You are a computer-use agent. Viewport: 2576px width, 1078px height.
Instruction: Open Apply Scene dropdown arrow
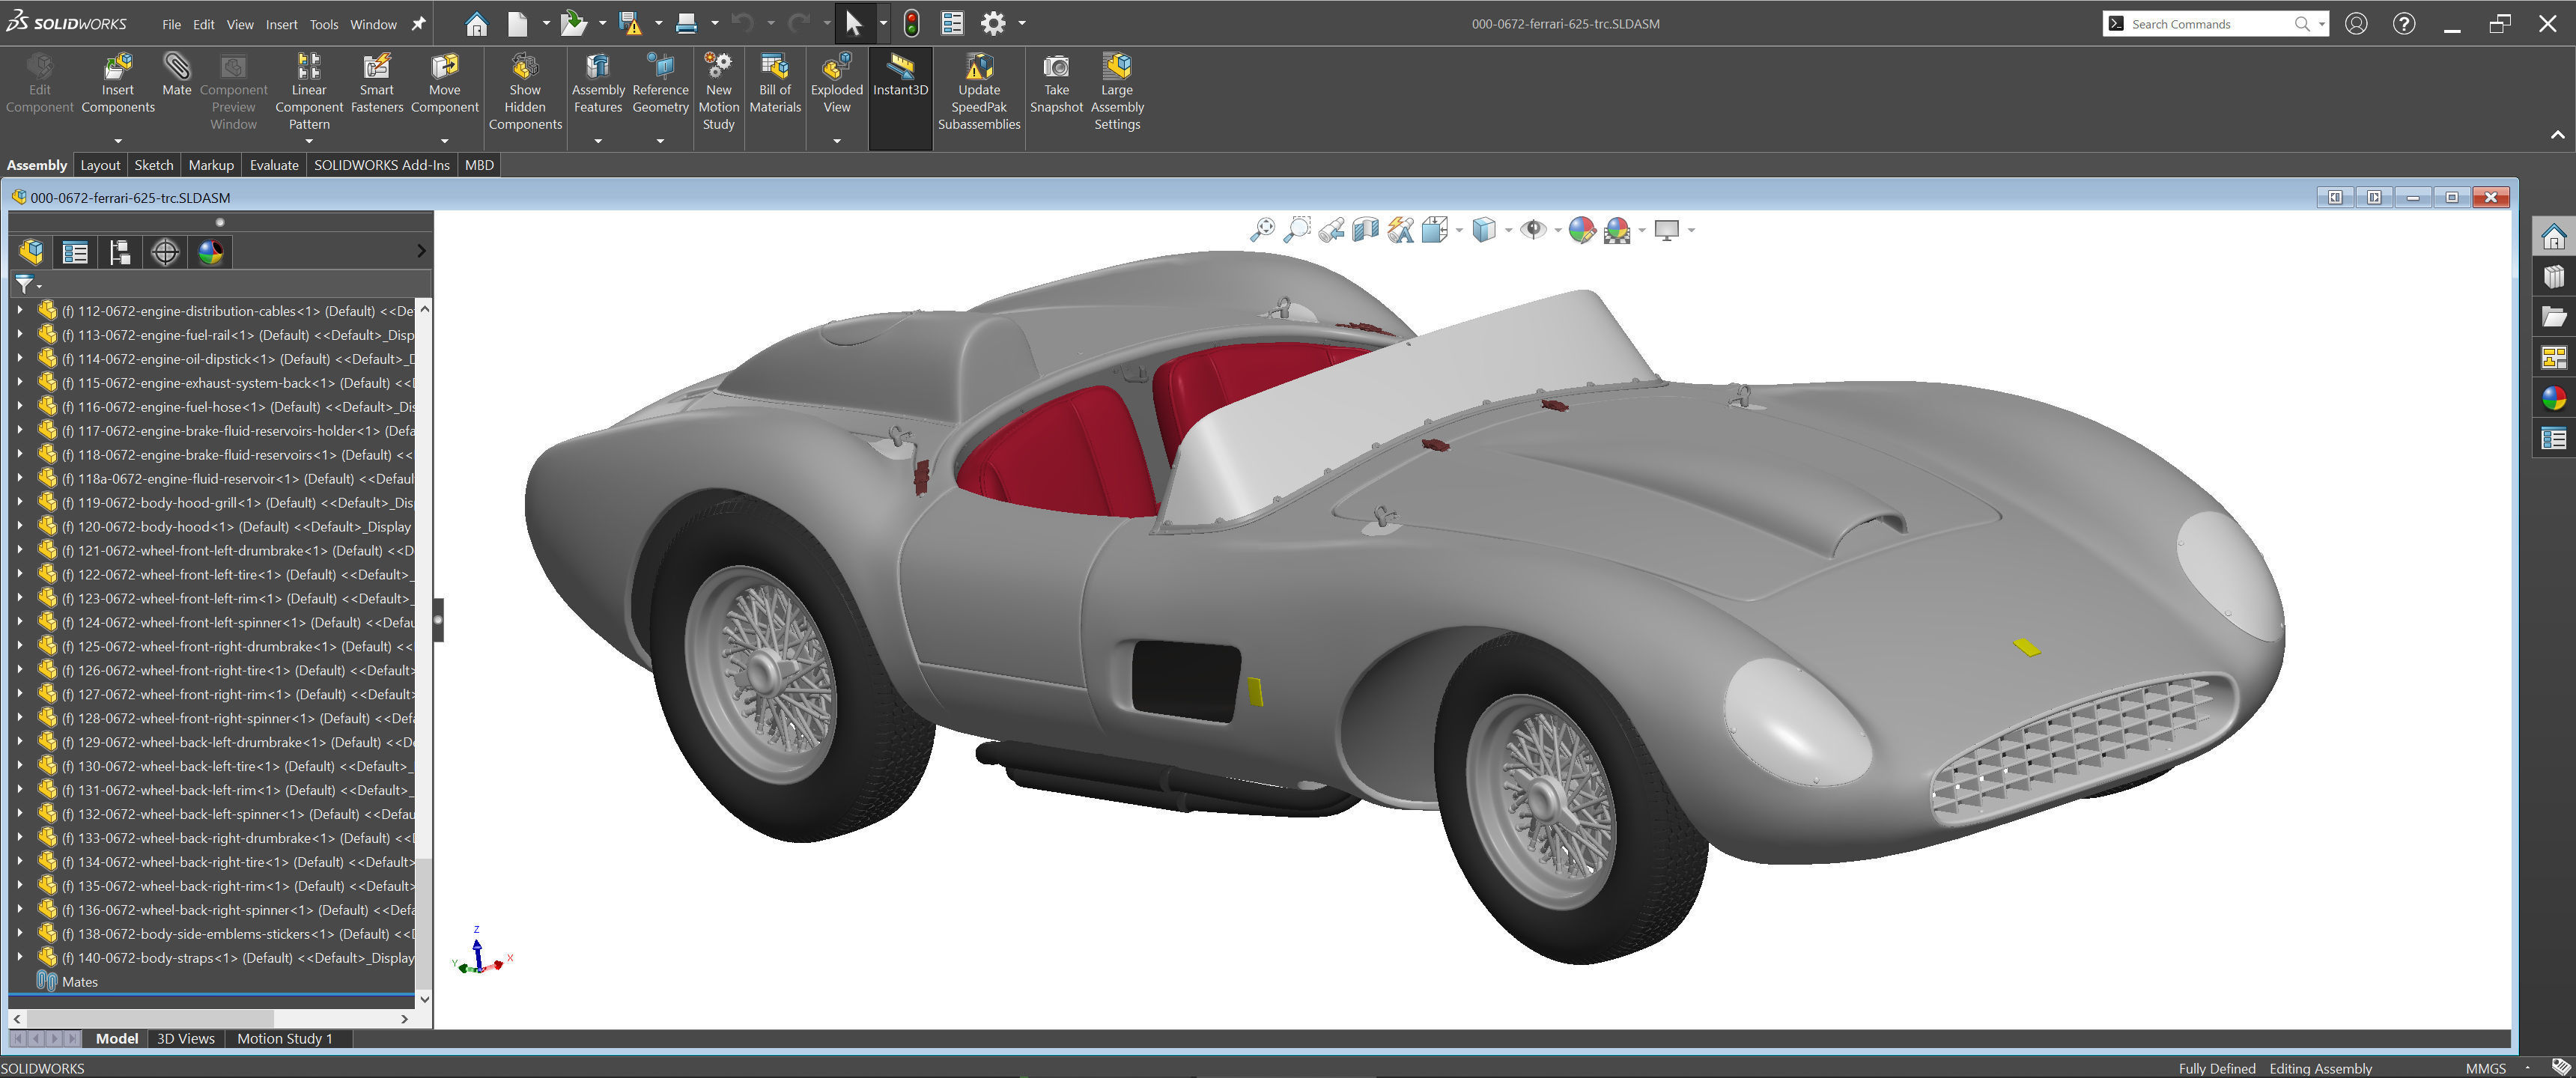1642,231
